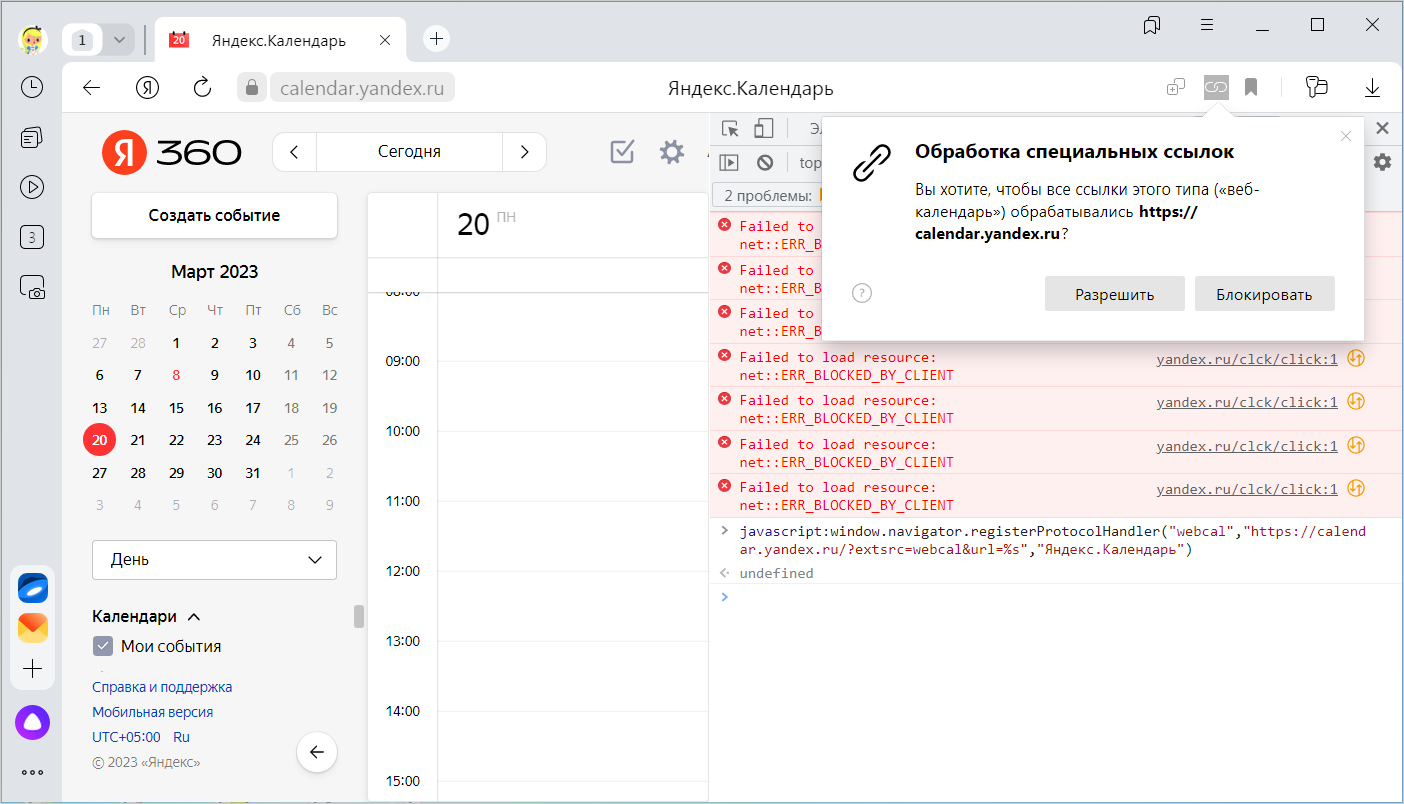Select March 8 in the mini calendar
The image size is (1404, 804).
[x=176, y=375]
